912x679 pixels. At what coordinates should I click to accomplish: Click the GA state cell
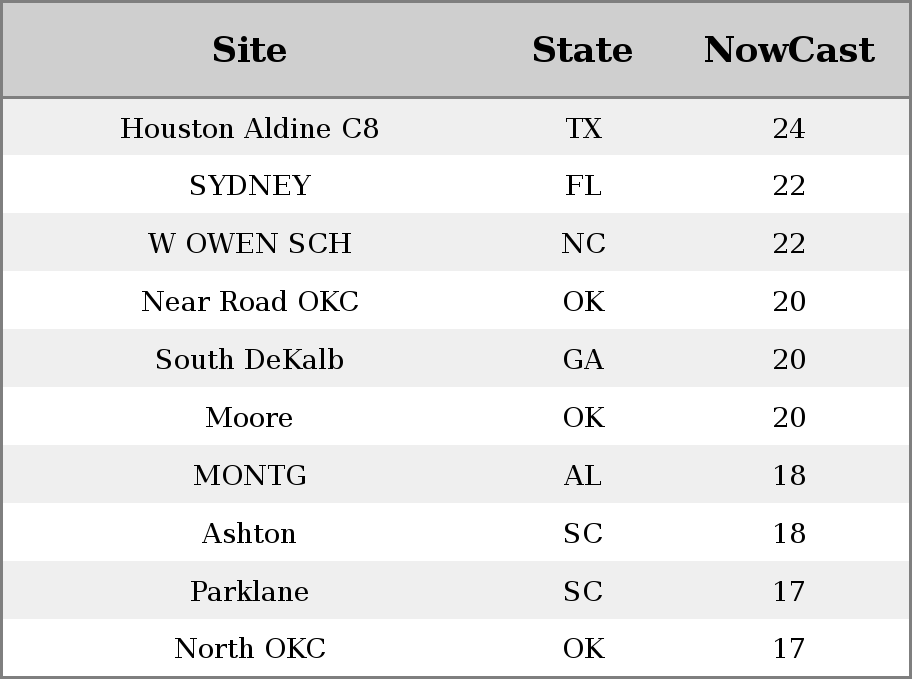(x=583, y=360)
